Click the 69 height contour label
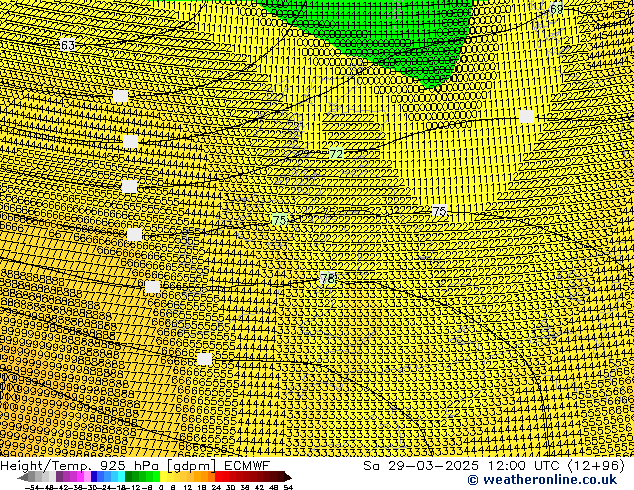The height and width of the screenshot is (490, 634). [x=557, y=8]
